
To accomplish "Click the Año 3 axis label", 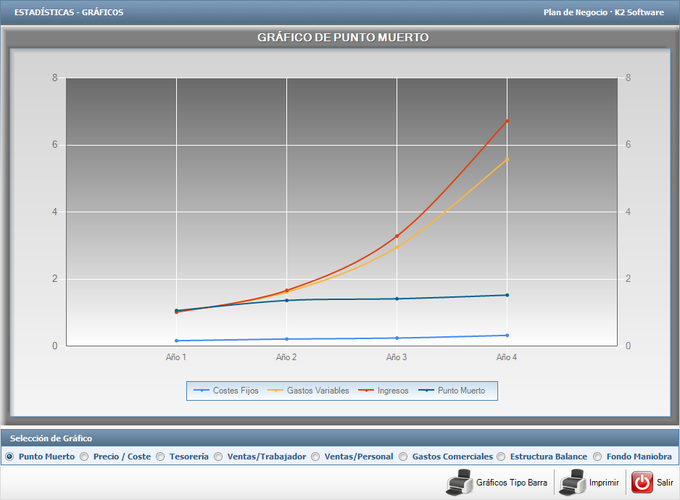I will (x=396, y=357).
